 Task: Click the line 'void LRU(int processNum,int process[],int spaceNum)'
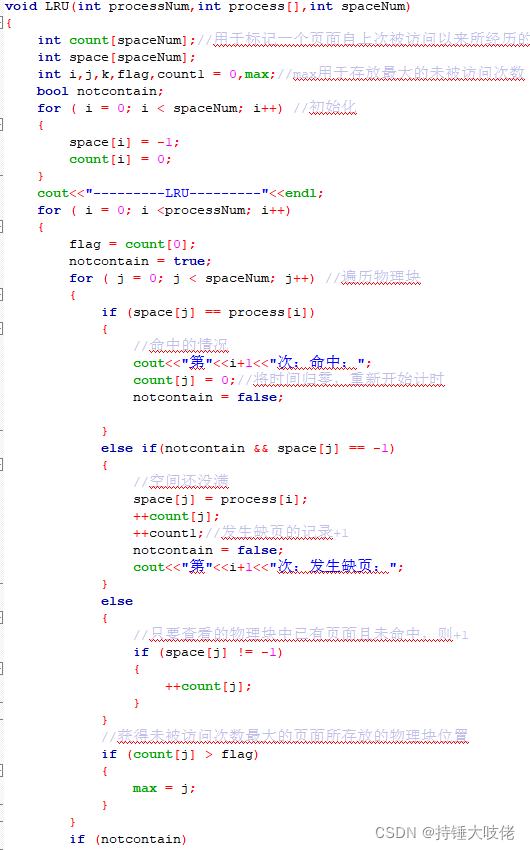coord(208,7)
